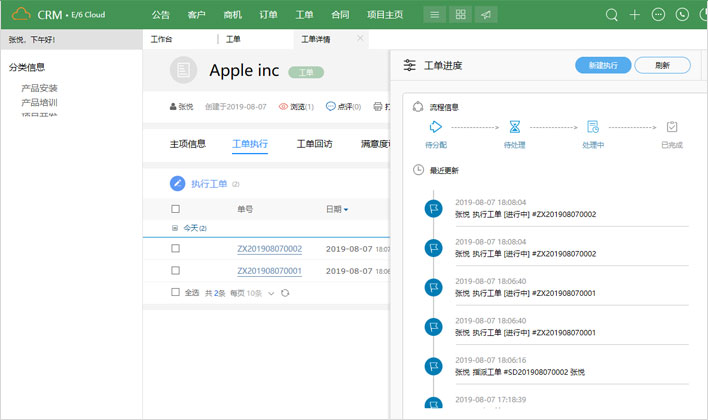708x420 pixels.
Task: Click the search magnifier icon in header
Action: click(x=612, y=15)
